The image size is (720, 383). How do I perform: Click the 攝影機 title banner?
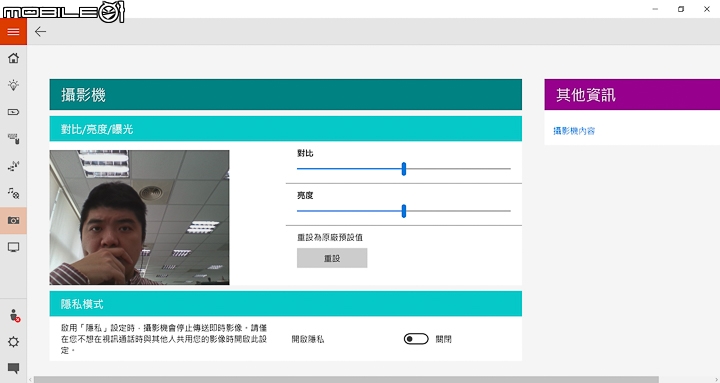[x=286, y=95]
